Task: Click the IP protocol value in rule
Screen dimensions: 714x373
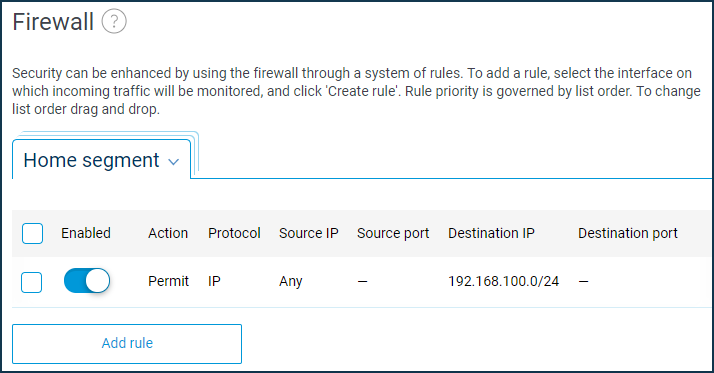Action: [214, 281]
